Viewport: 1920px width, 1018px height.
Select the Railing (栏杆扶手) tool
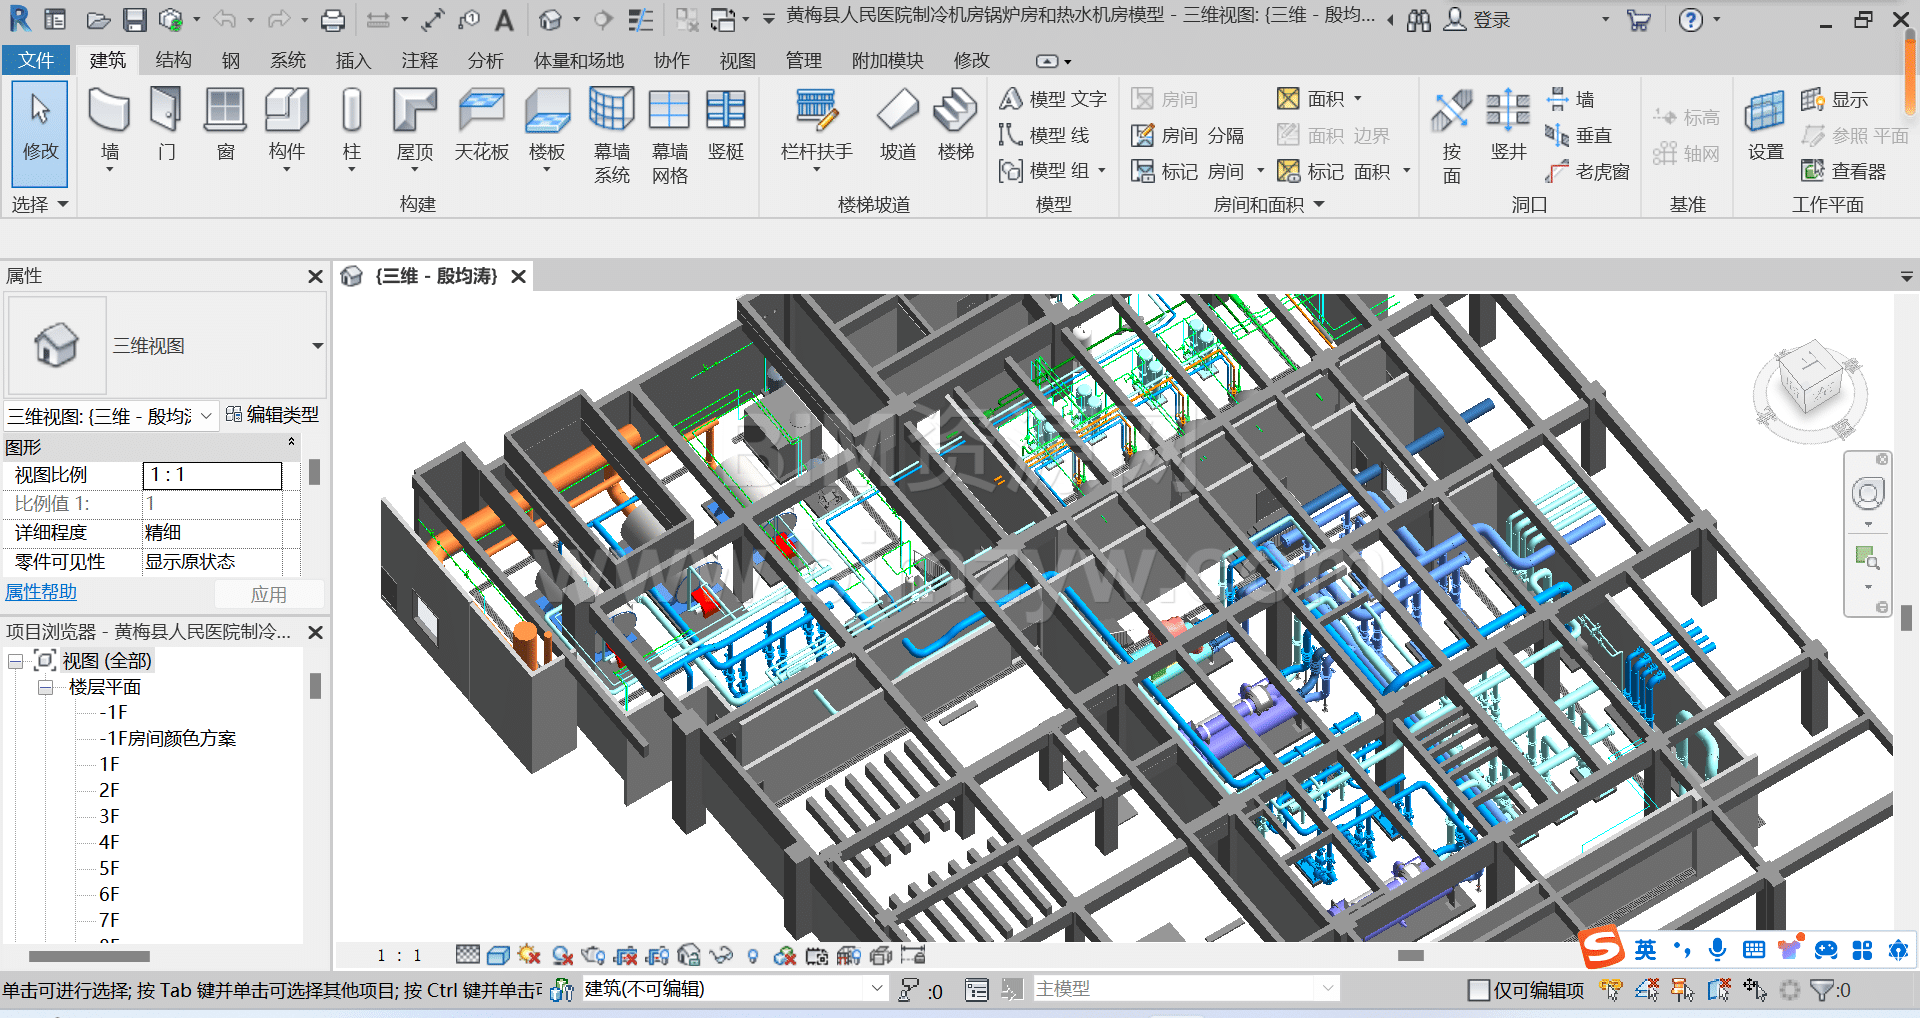point(817,125)
